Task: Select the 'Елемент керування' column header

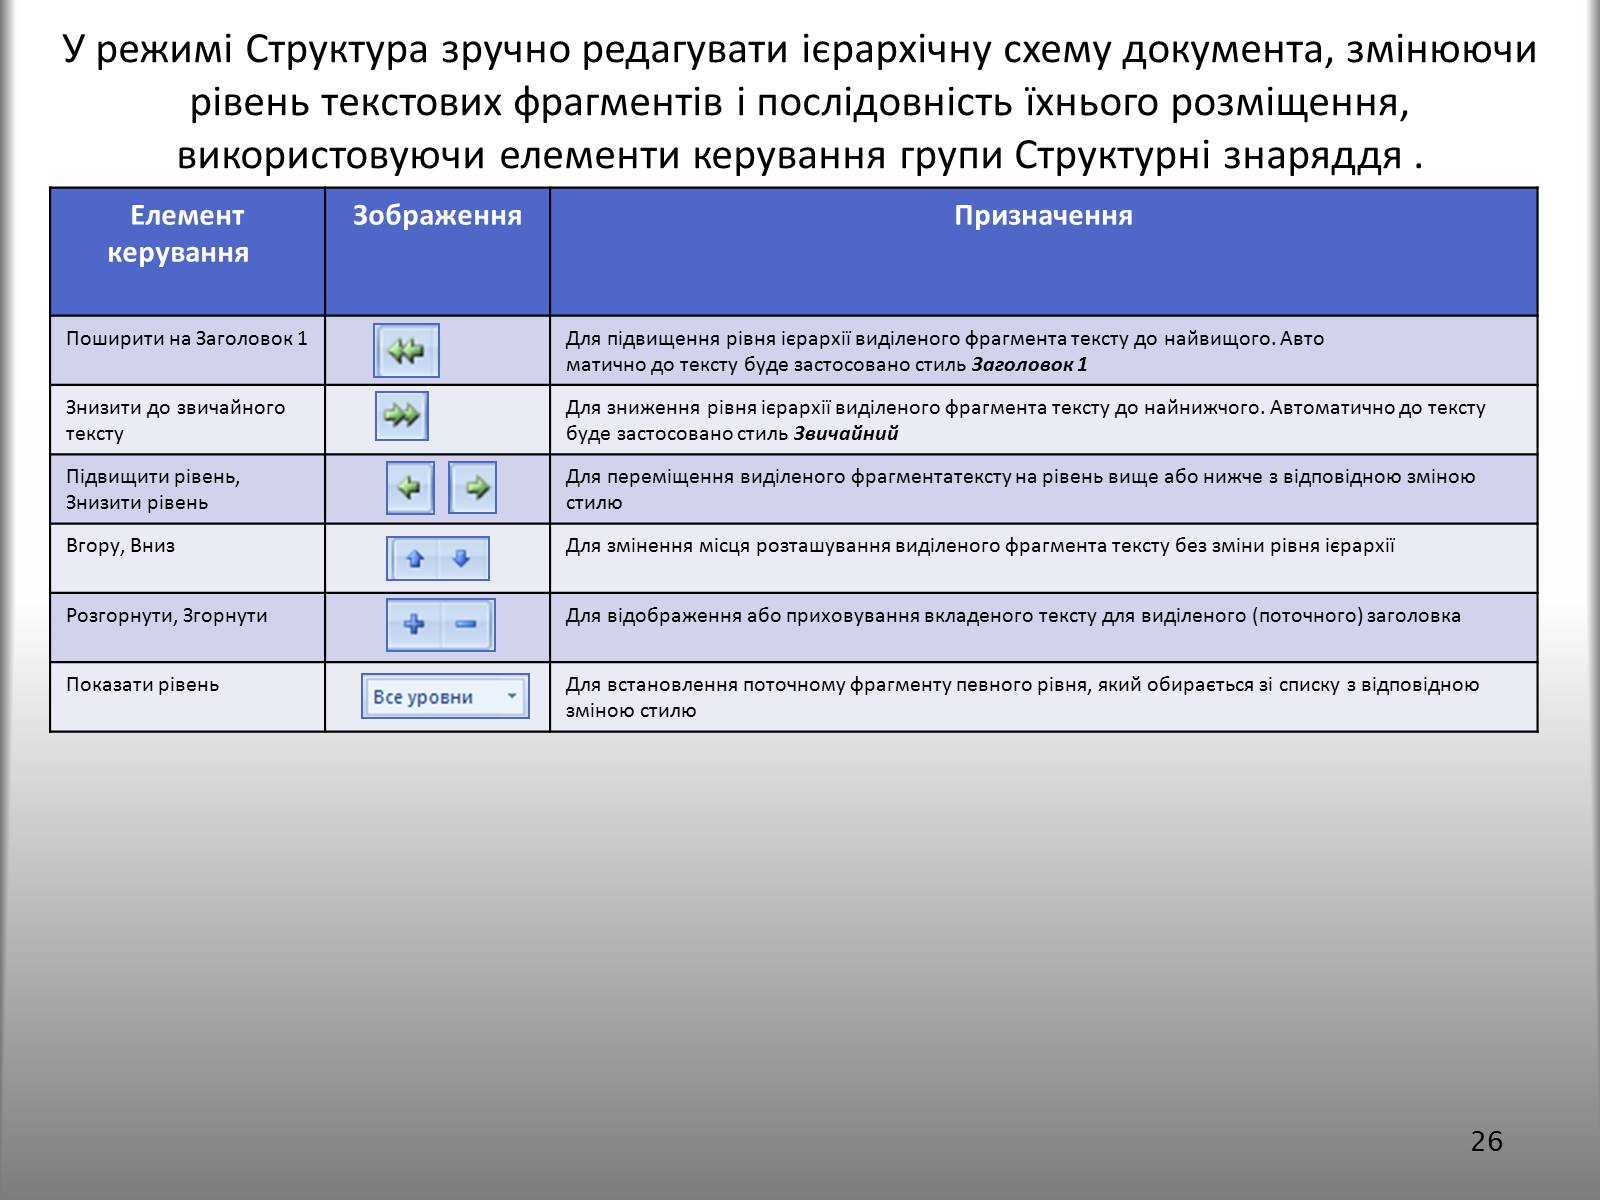Action: (x=187, y=251)
